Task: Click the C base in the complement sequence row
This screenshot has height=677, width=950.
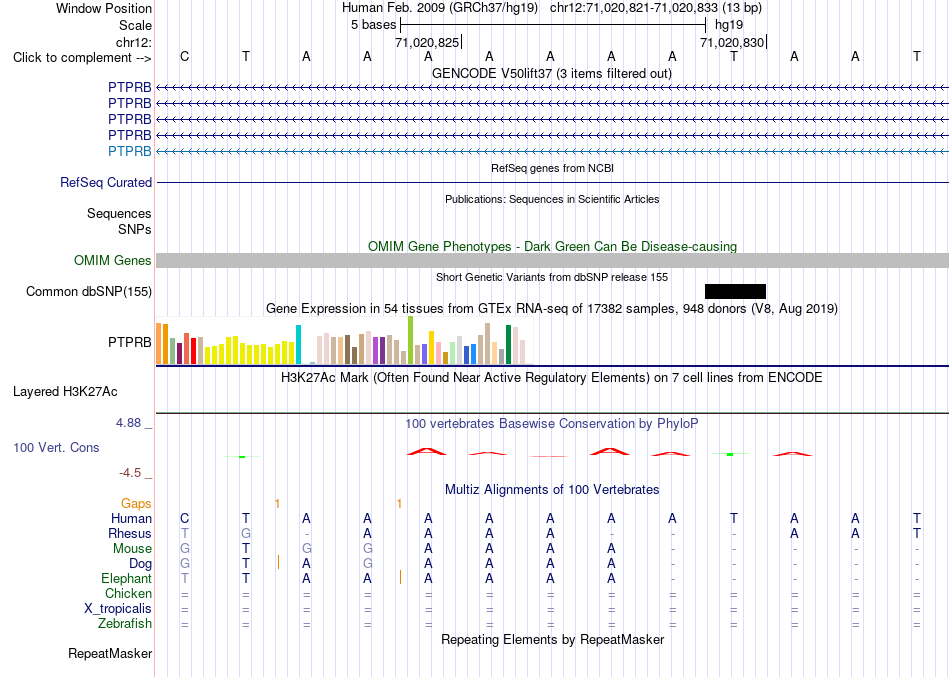Action: tap(185, 56)
